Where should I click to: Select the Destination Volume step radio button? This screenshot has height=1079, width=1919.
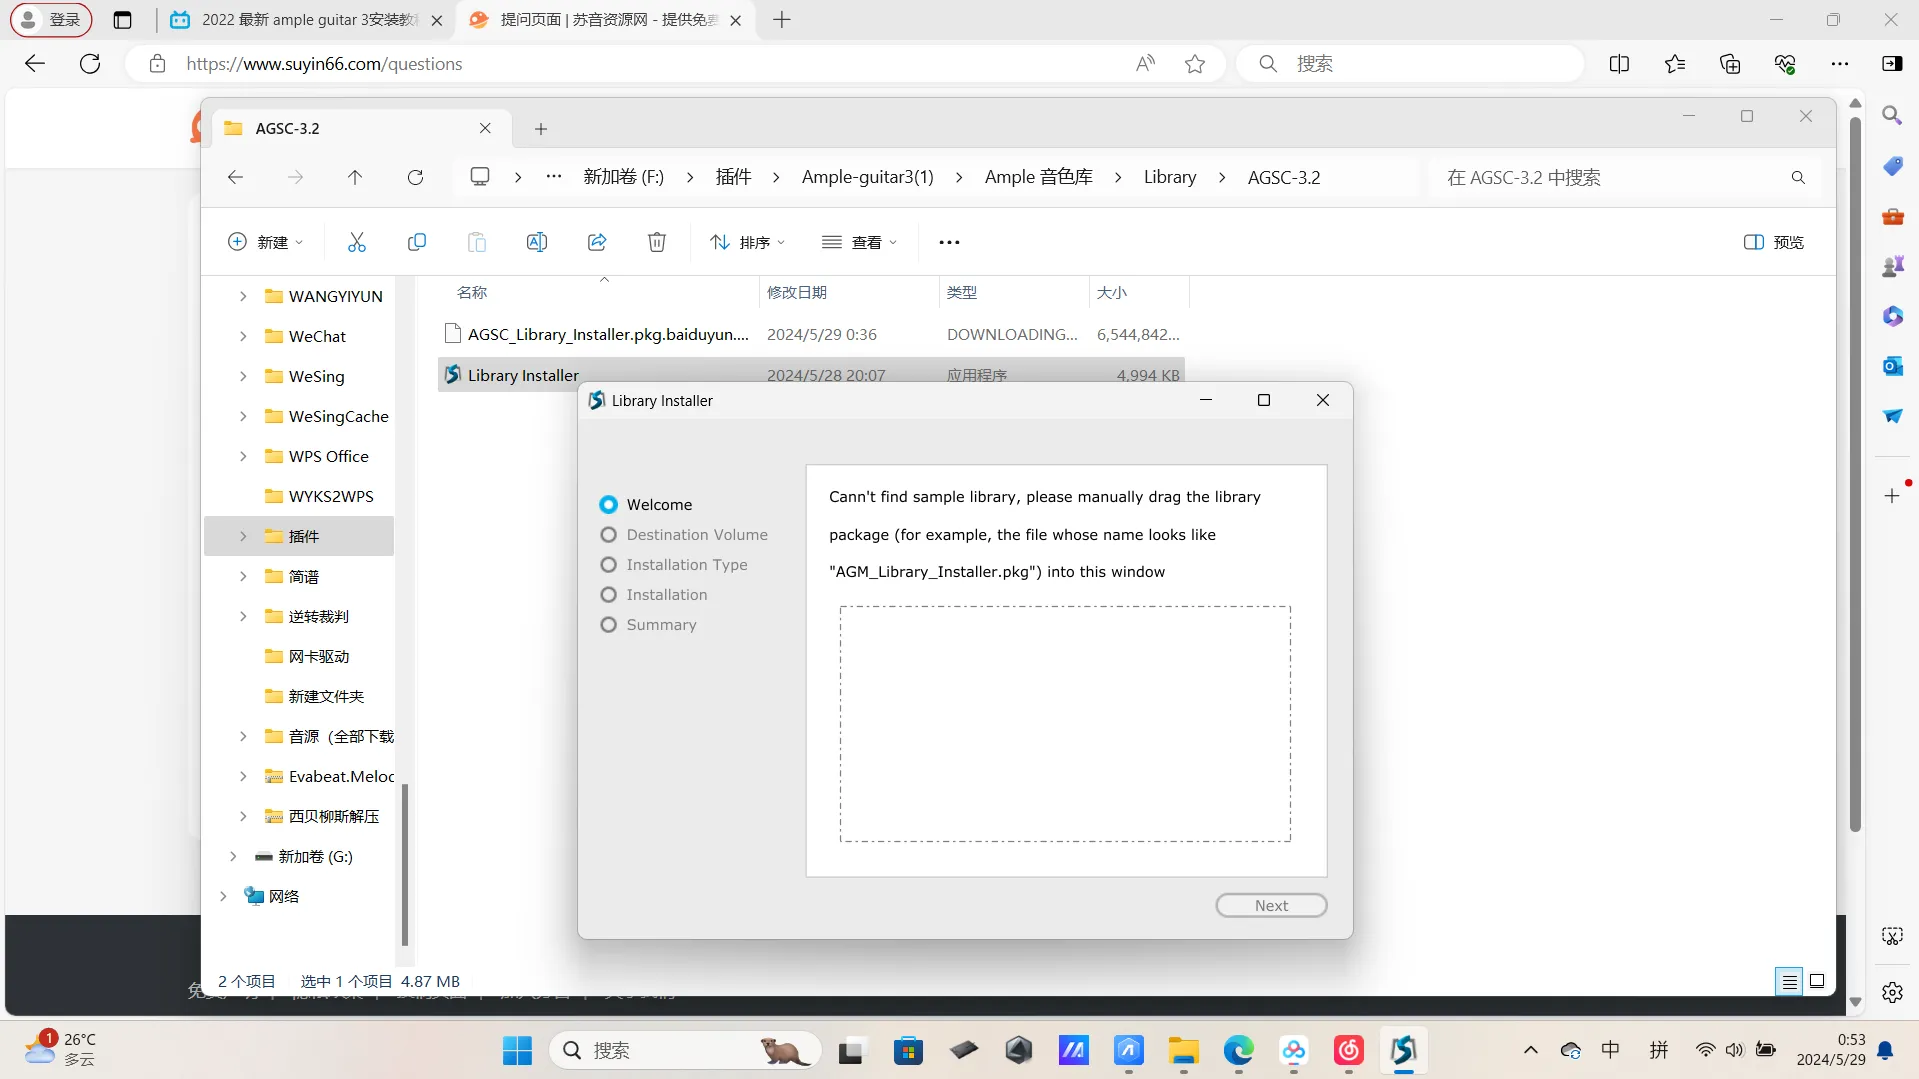point(608,535)
